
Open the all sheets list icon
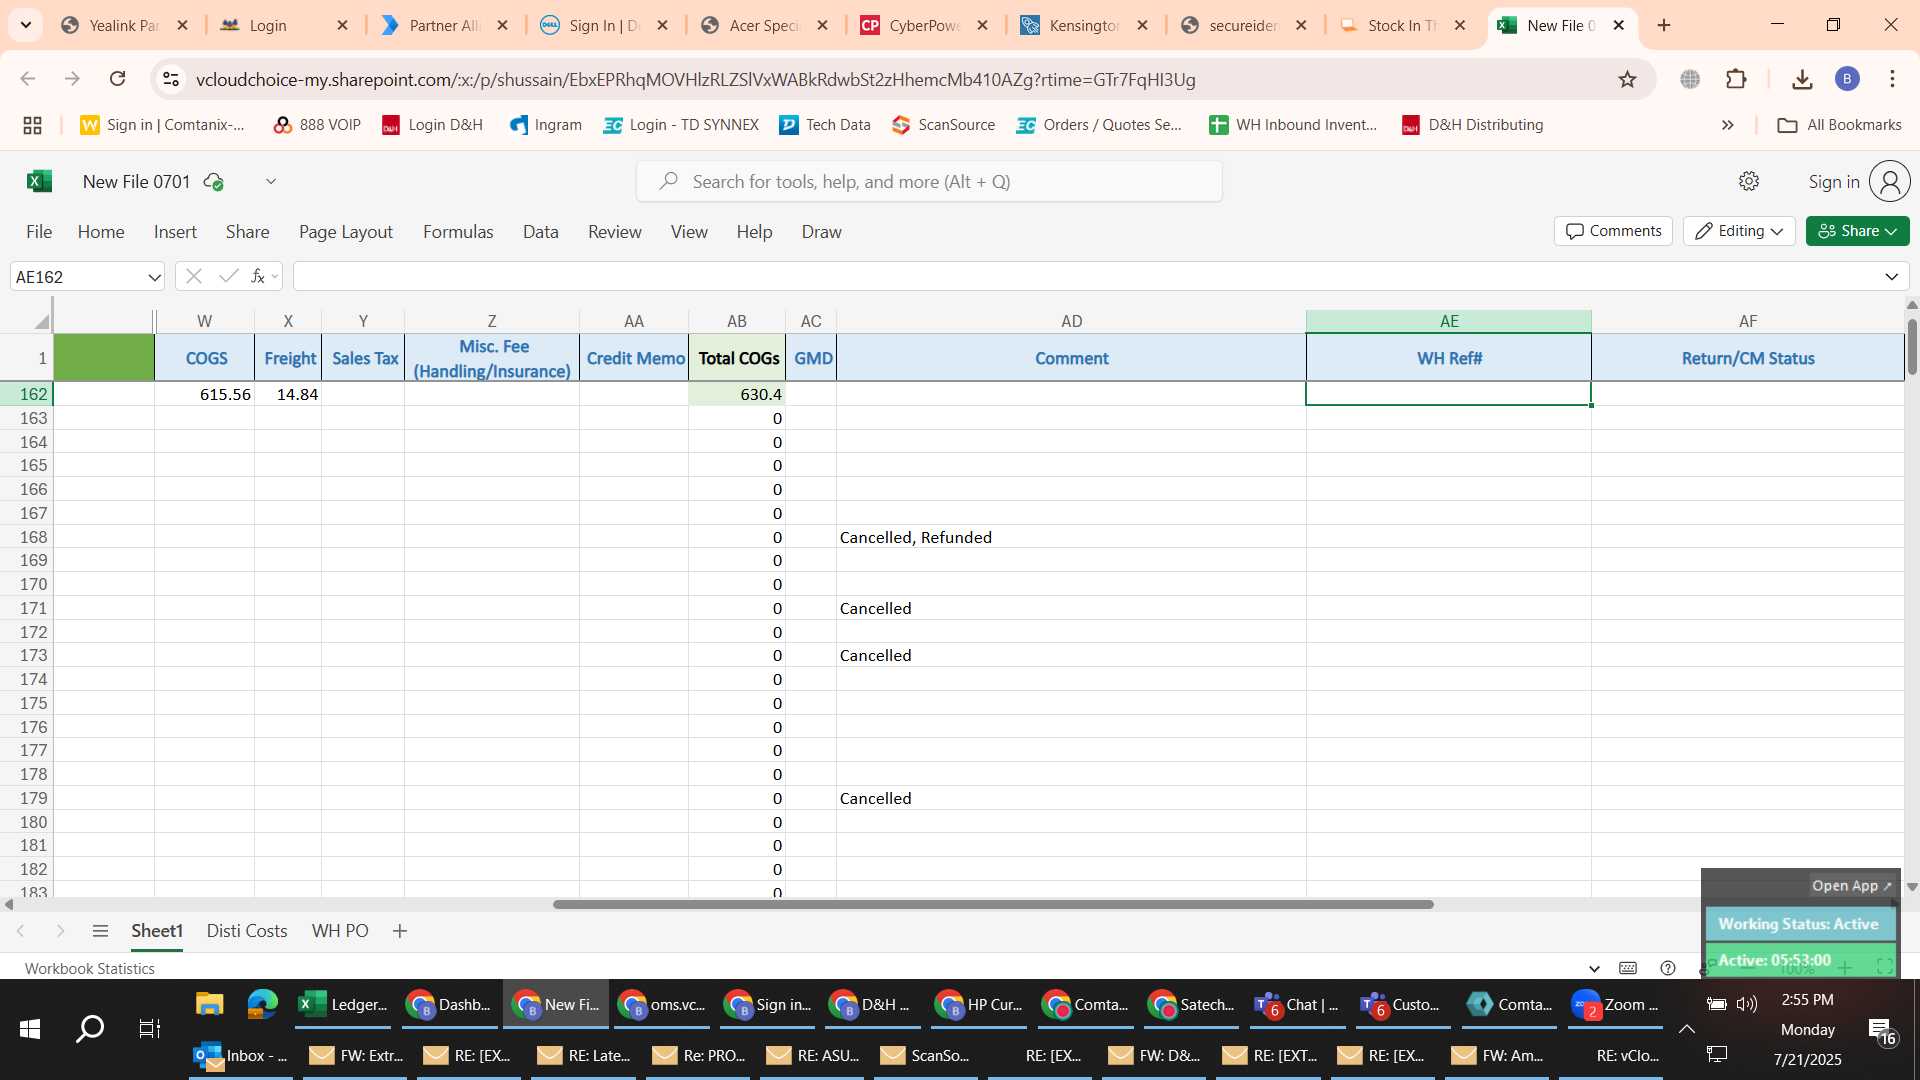point(100,931)
